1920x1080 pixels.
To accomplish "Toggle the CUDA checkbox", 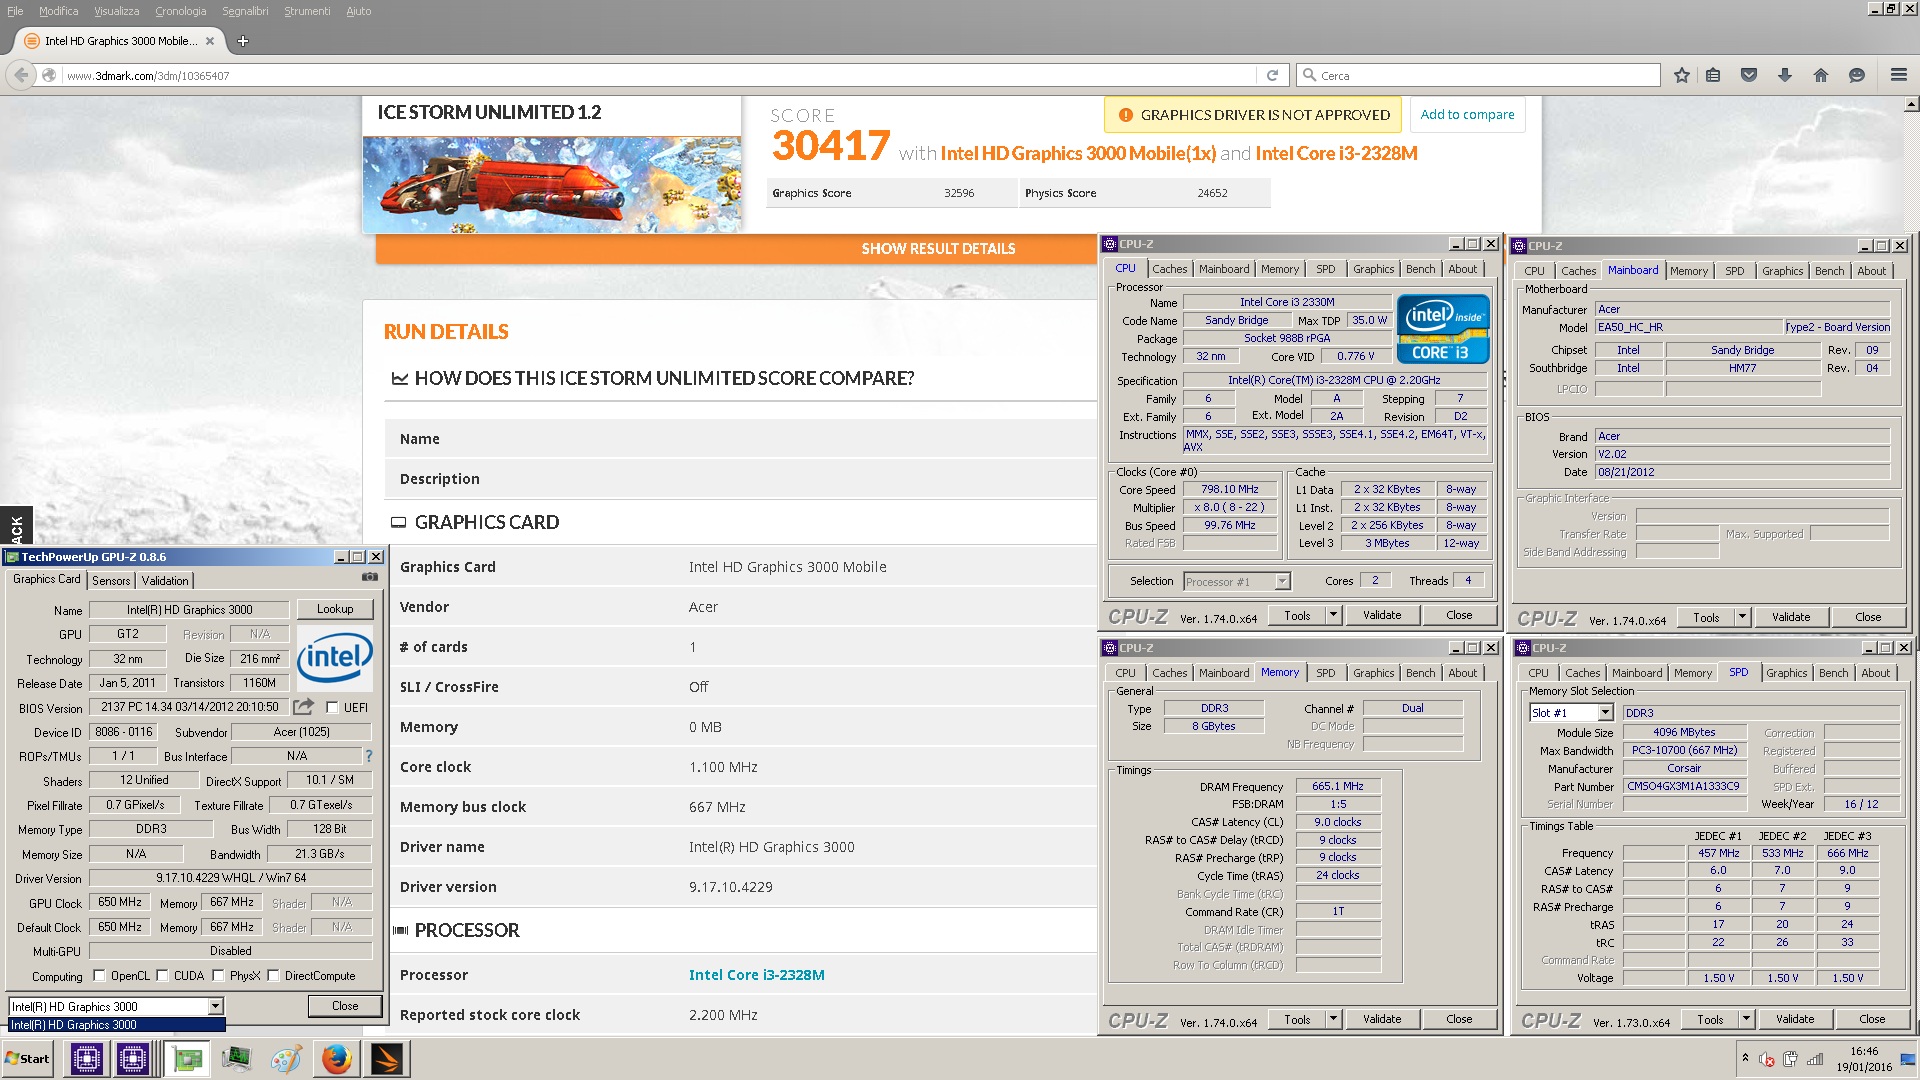I will click(162, 976).
